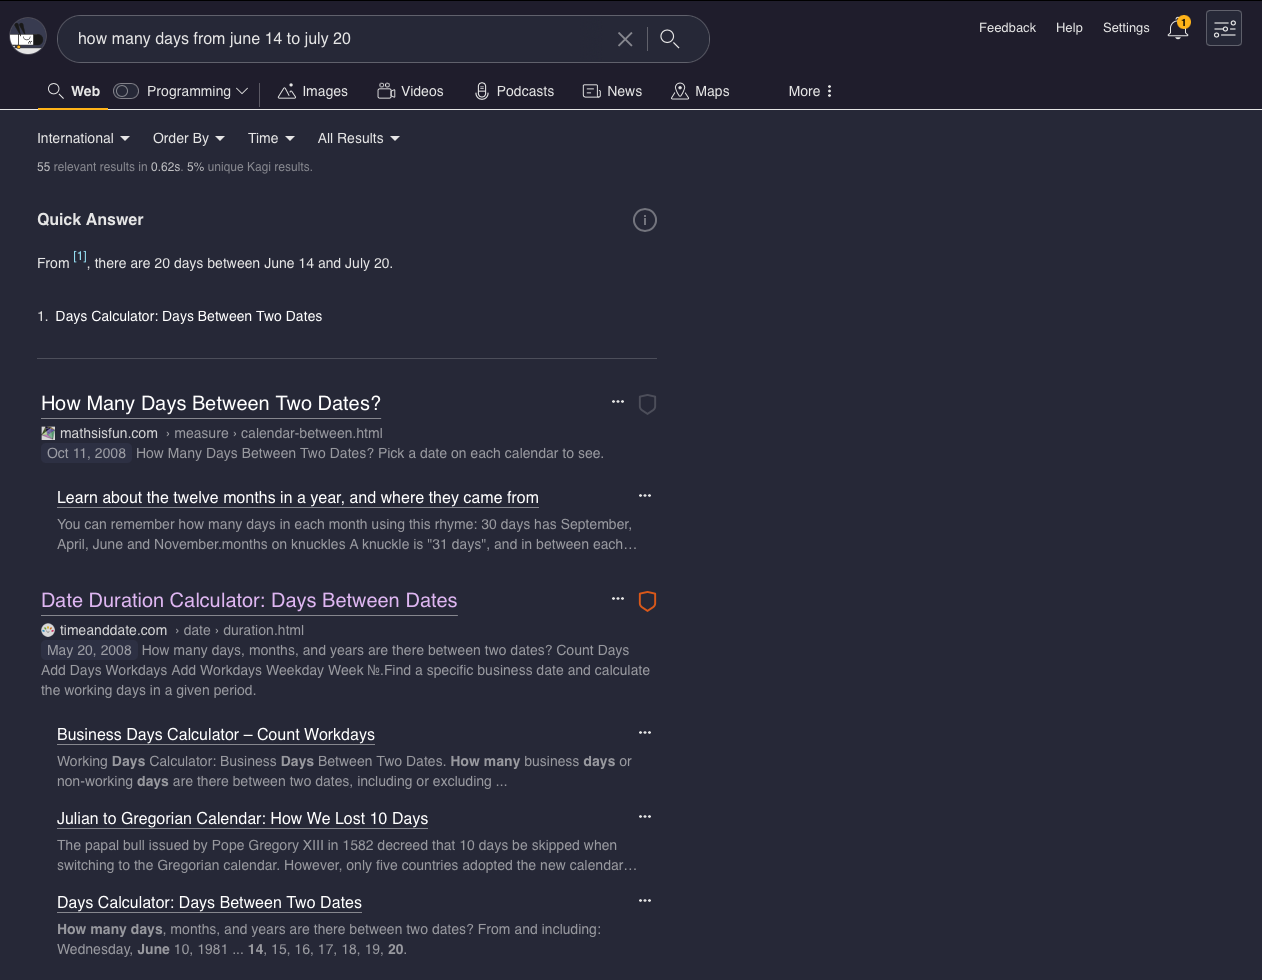1262x980 pixels.
Task: Open notifications bell icon
Action: pyautogui.click(x=1178, y=29)
